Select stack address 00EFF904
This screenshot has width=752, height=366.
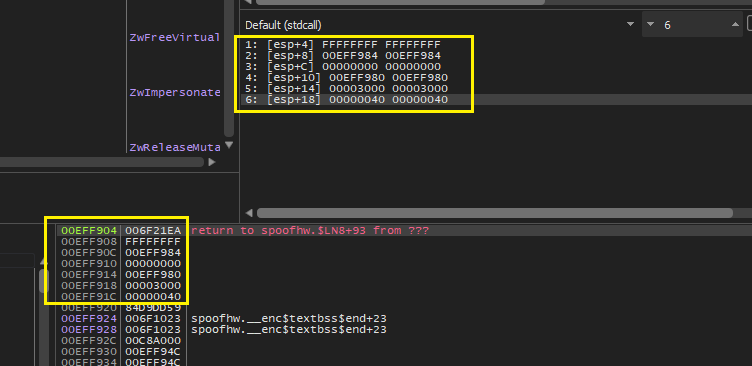coord(89,231)
